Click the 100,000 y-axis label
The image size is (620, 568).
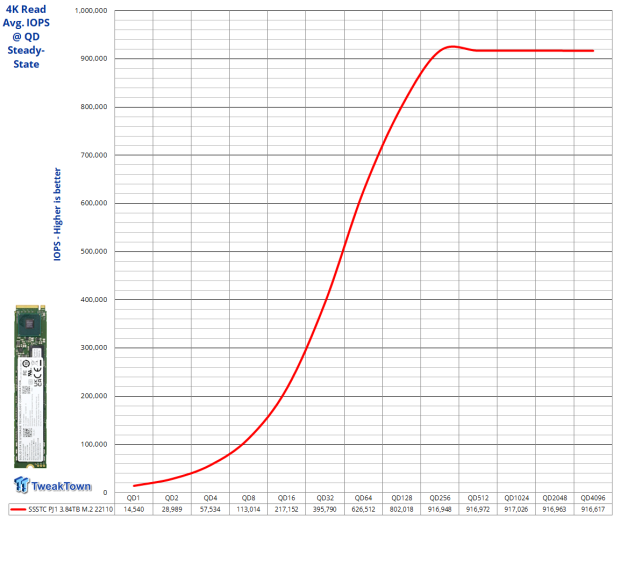click(94, 444)
